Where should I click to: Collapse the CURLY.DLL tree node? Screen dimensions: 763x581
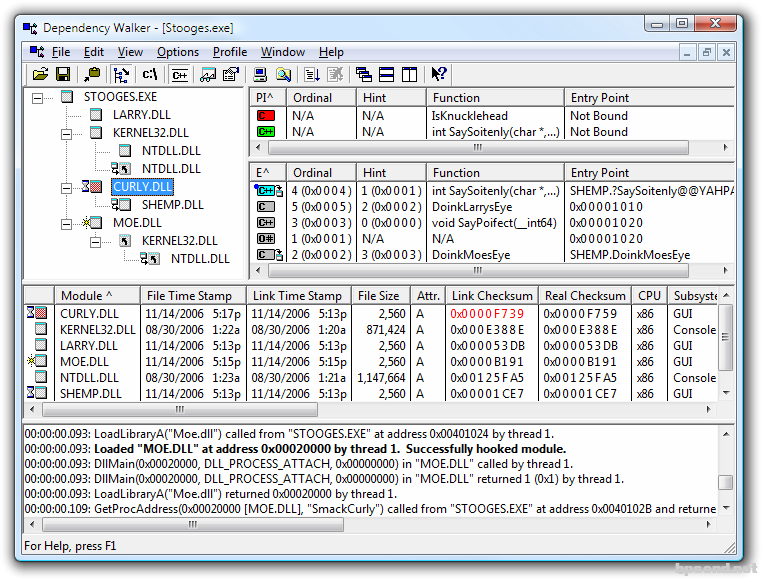pyautogui.click(x=66, y=188)
